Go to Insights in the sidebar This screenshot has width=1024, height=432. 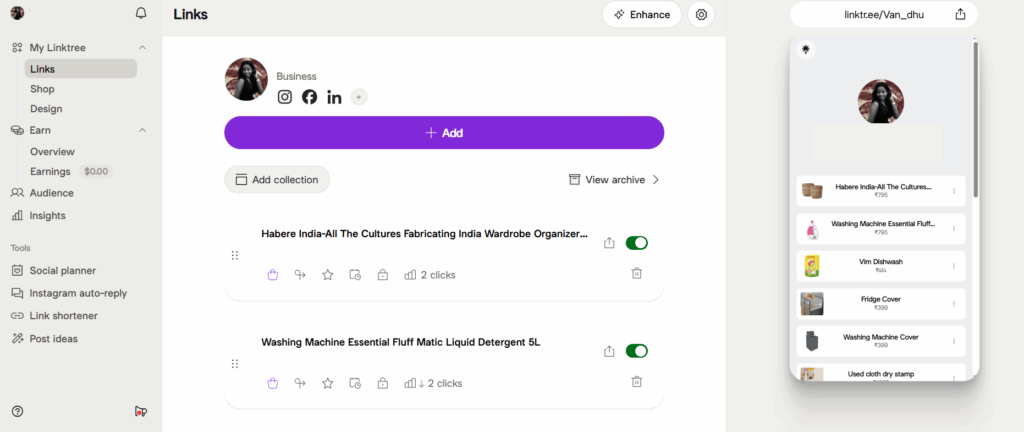47,215
